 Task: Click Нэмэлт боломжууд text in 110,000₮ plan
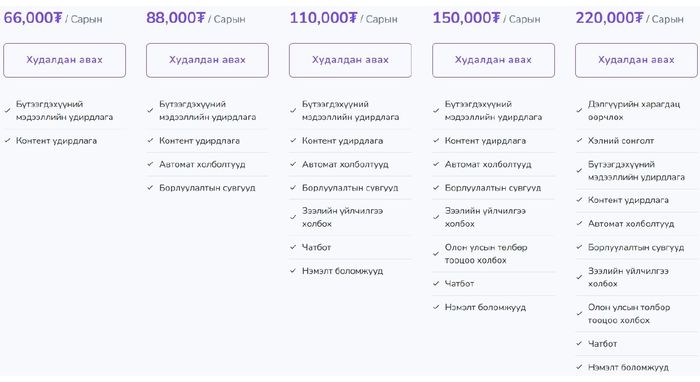pos(342,271)
